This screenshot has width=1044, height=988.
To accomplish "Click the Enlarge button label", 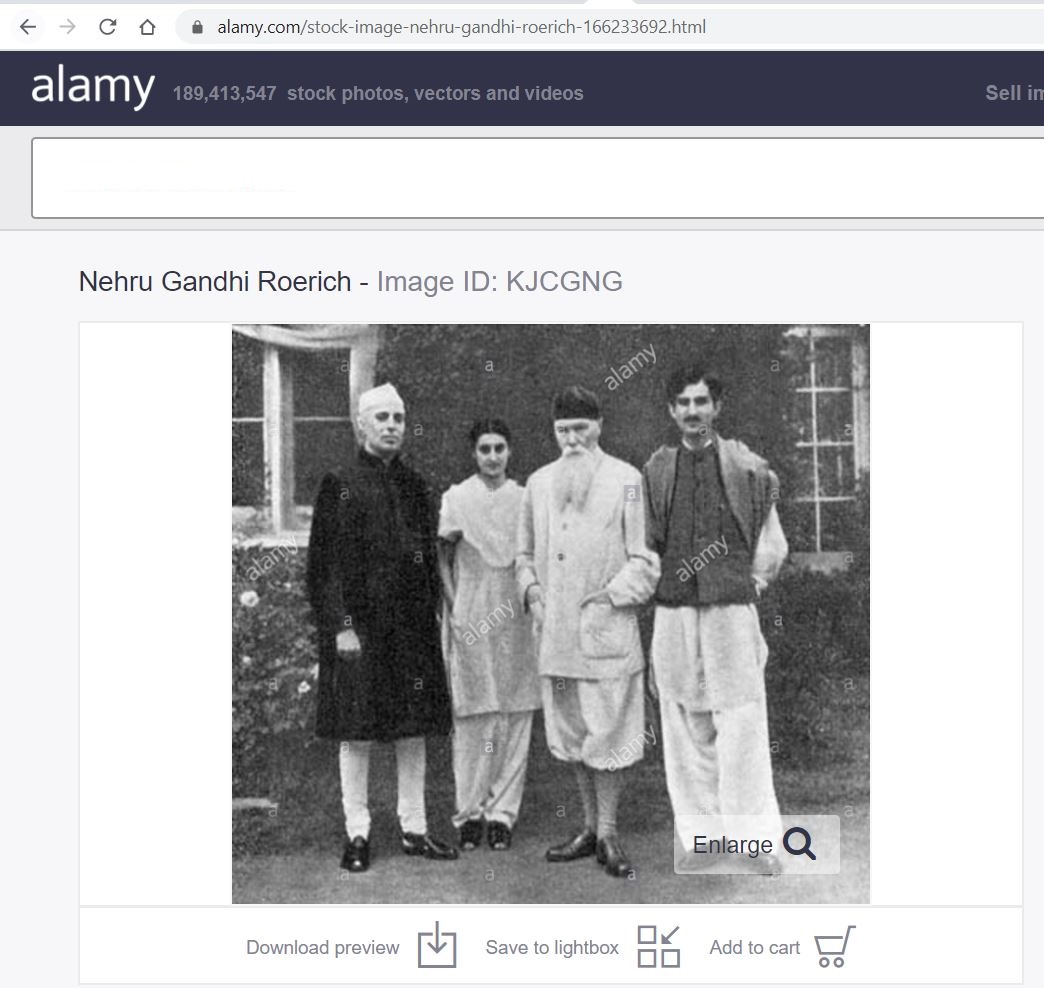I will click(x=732, y=845).
